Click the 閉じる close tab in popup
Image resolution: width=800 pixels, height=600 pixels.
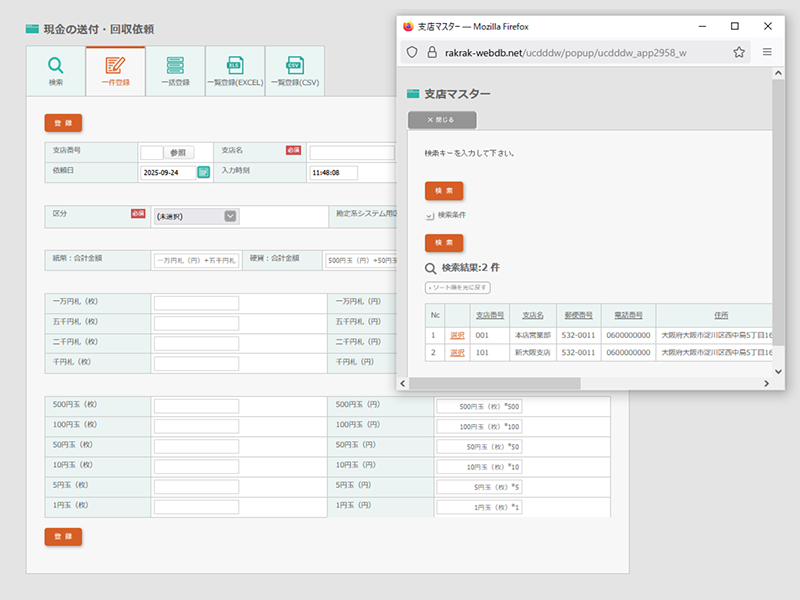point(441,120)
